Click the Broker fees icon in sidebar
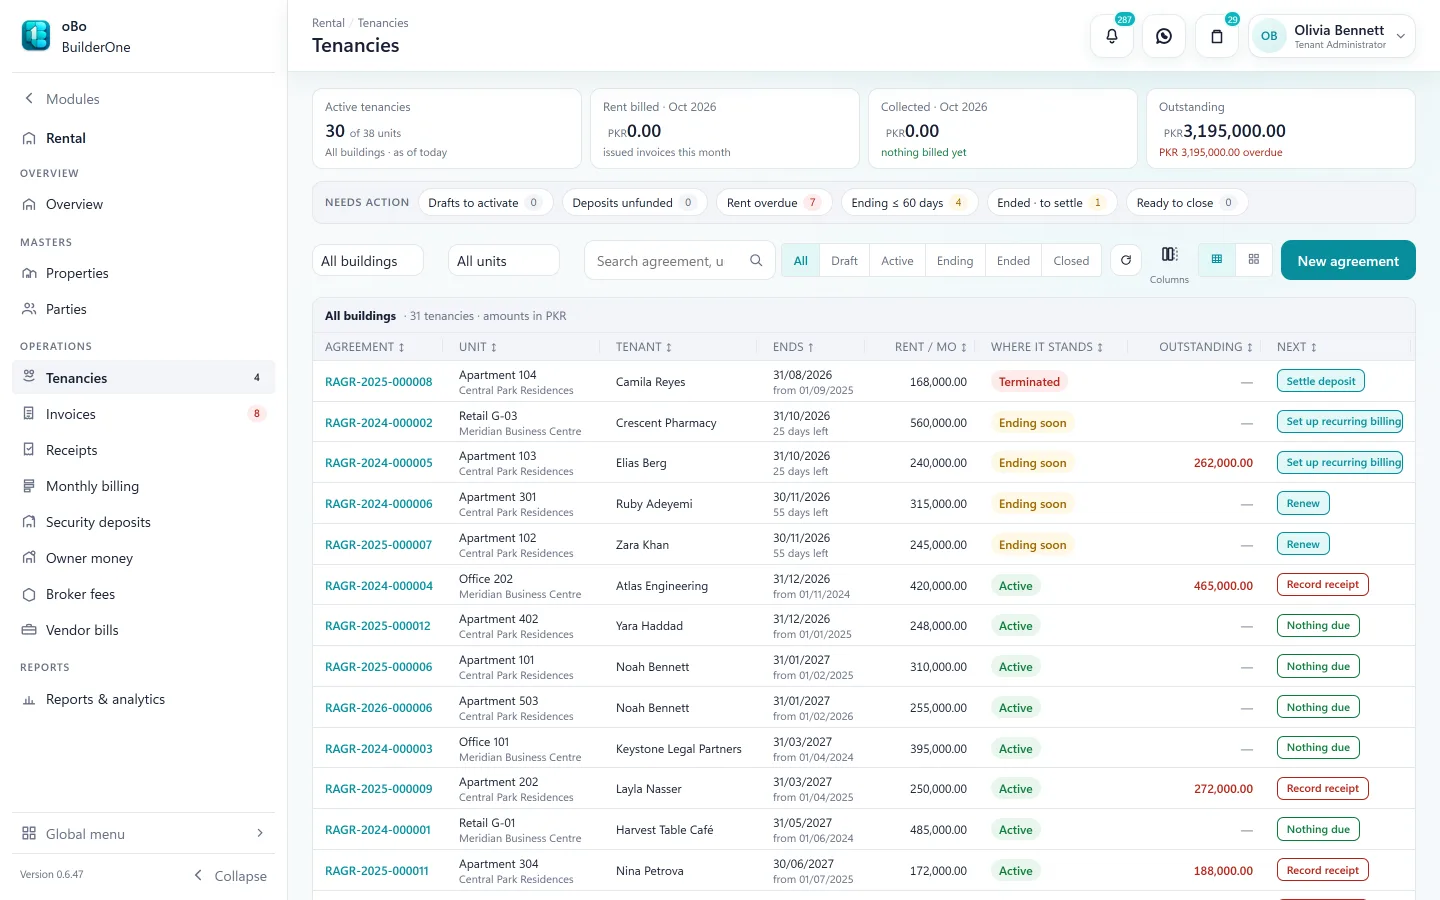Viewport: 1440px width, 900px height. click(x=29, y=594)
